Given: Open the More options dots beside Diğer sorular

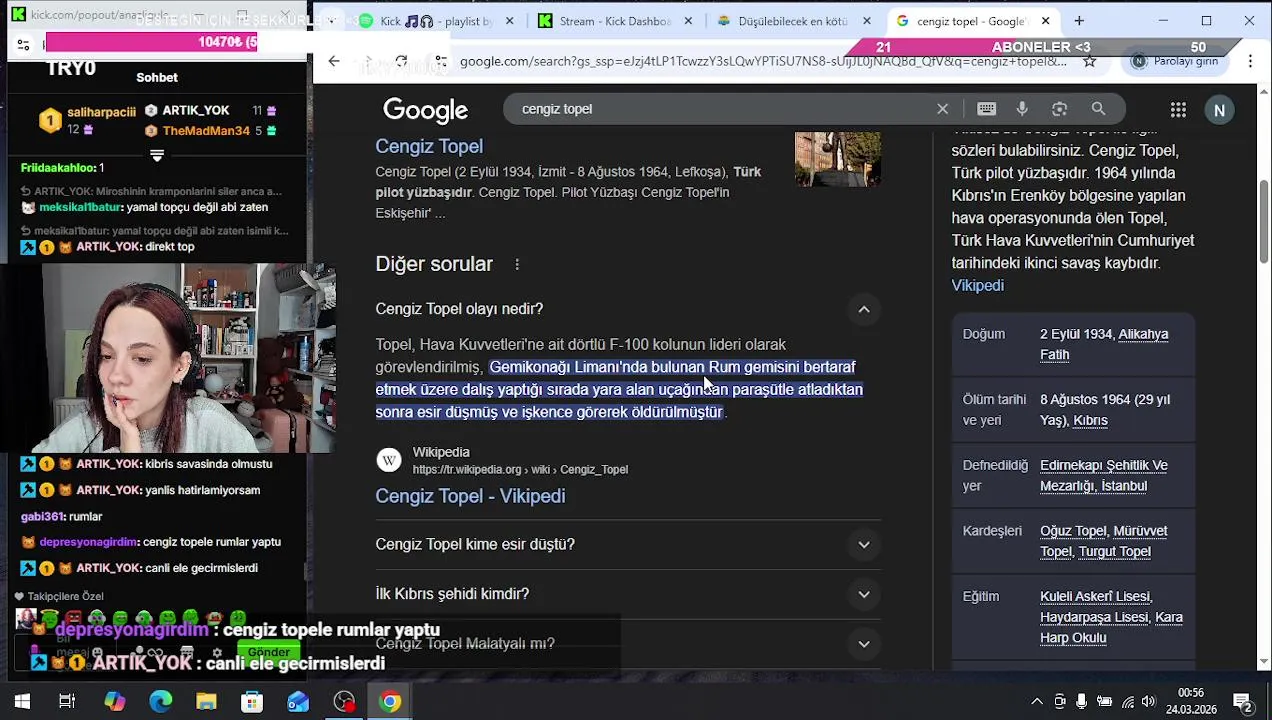Looking at the screenshot, I should [517, 264].
